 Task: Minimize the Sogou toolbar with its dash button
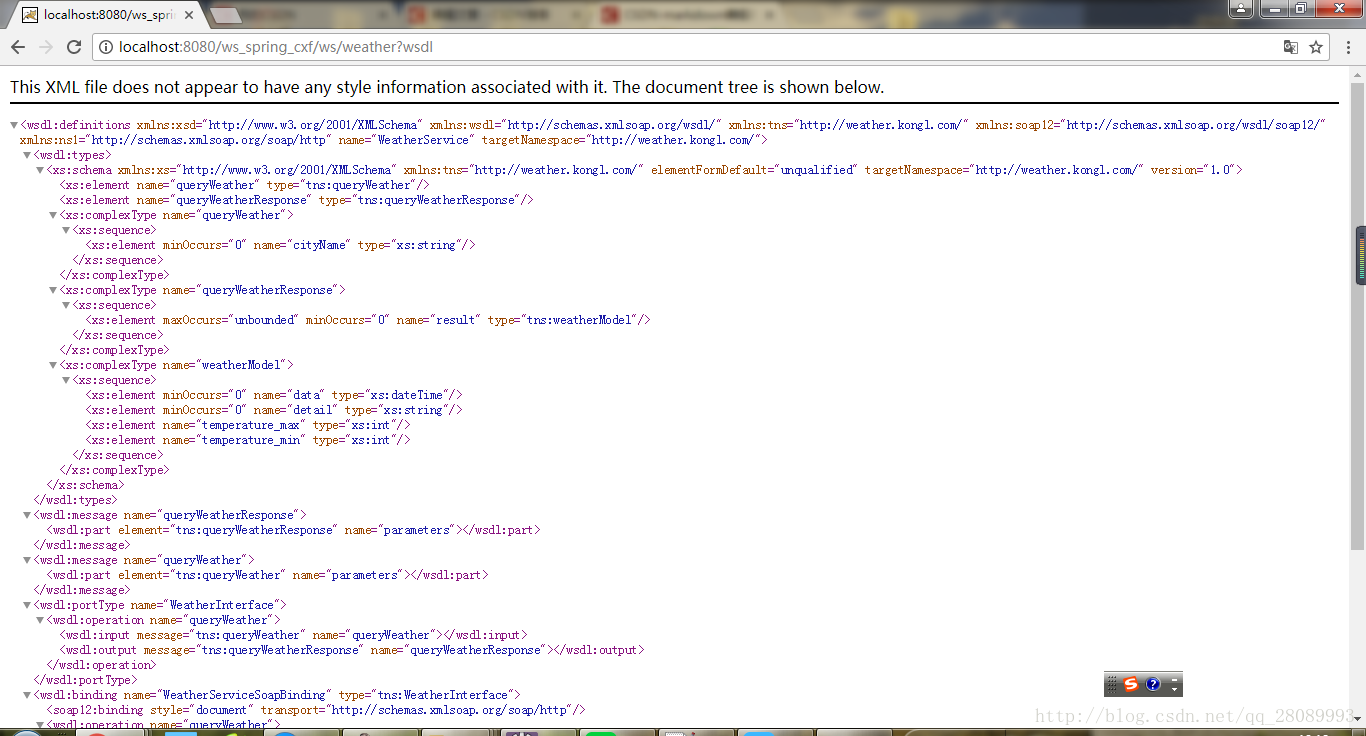tap(1175, 679)
